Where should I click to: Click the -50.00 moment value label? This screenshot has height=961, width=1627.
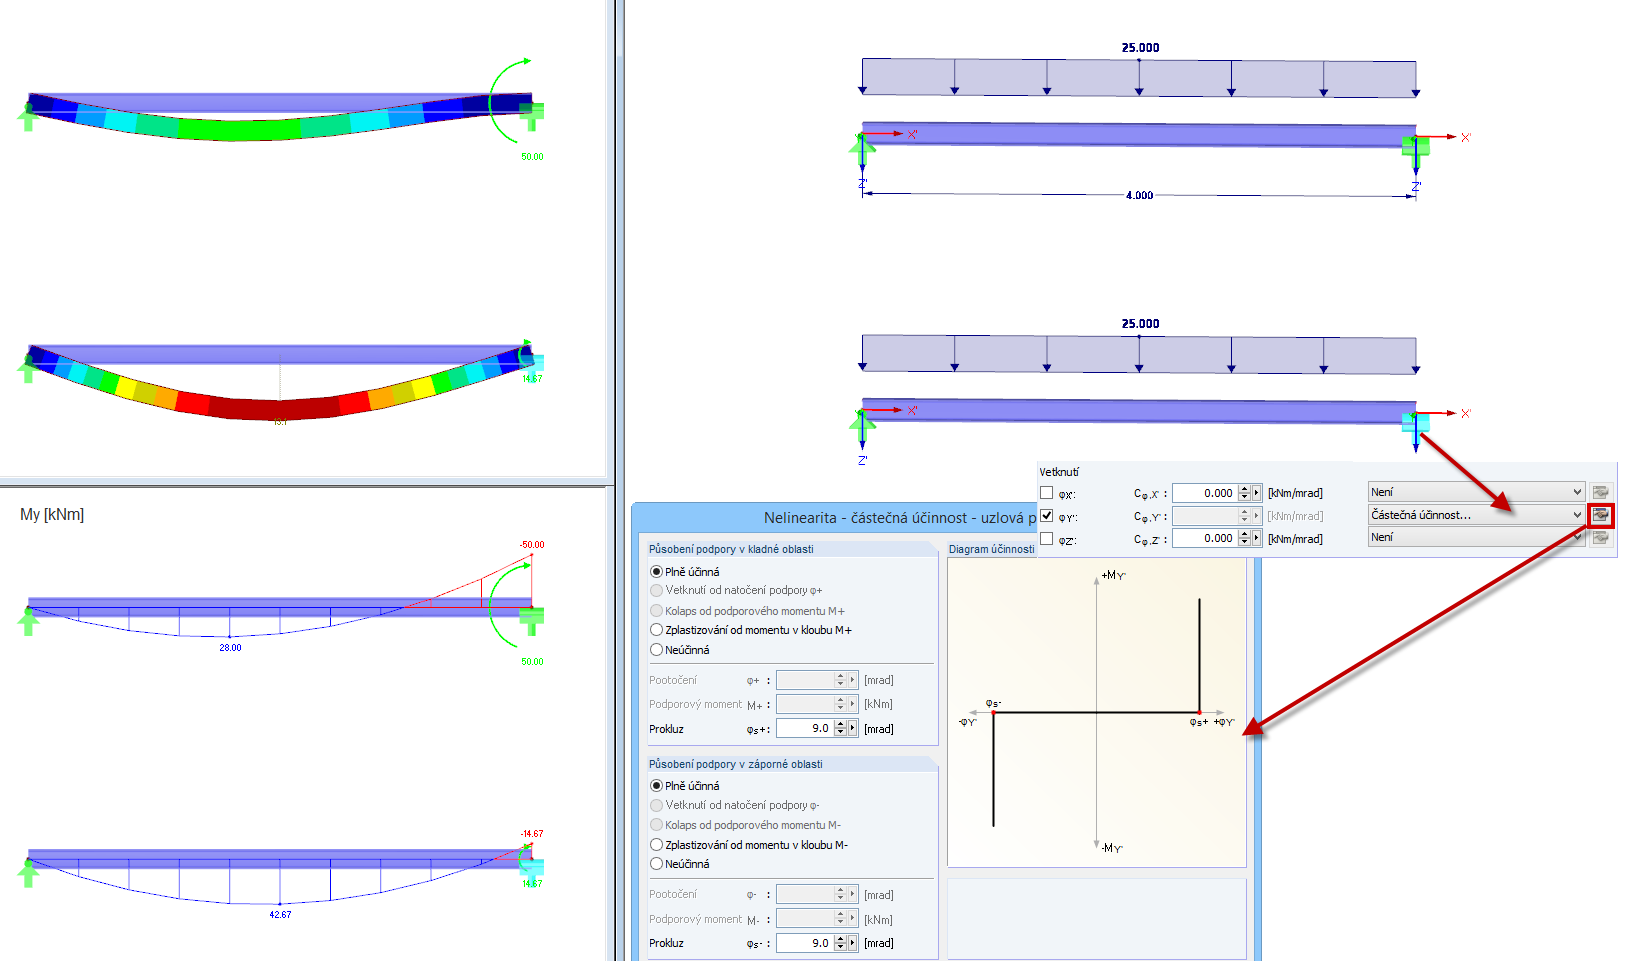click(x=532, y=545)
